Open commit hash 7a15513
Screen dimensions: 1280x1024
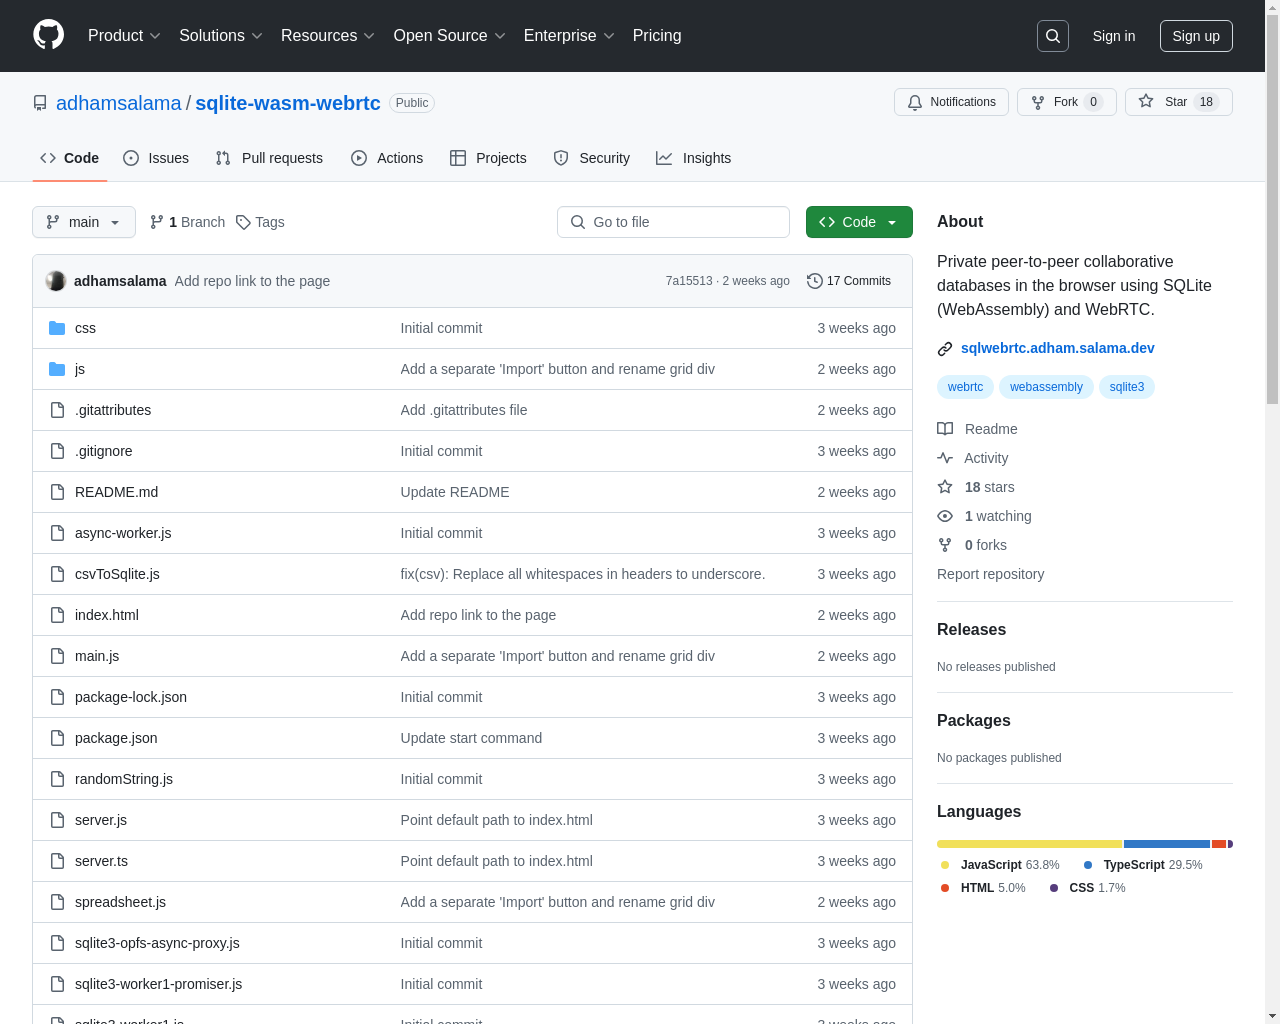[689, 281]
